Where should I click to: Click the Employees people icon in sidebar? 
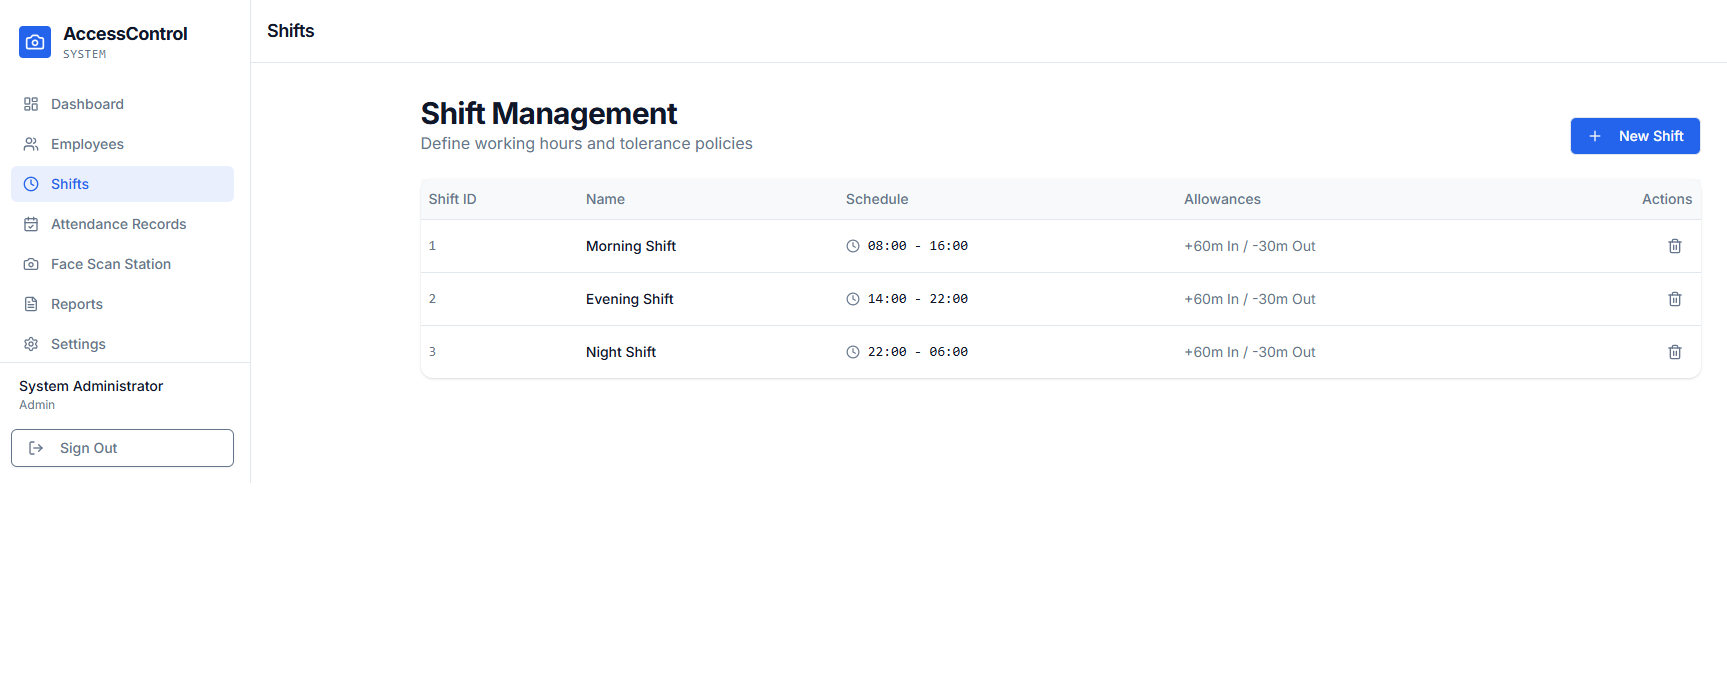click(x=31, y=144)
